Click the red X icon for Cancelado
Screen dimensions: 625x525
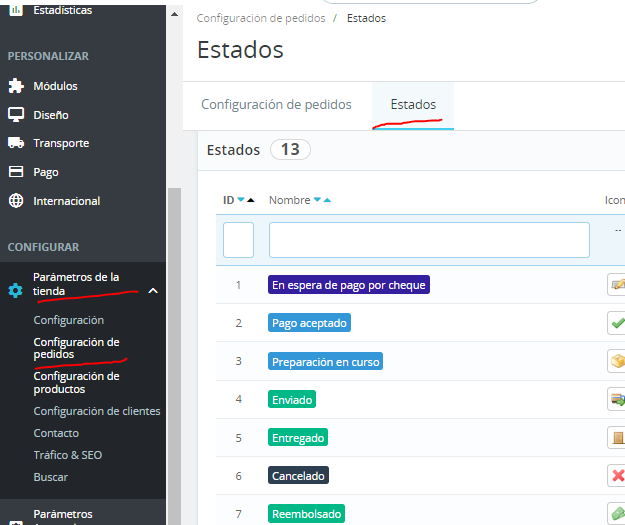point(616,476)
